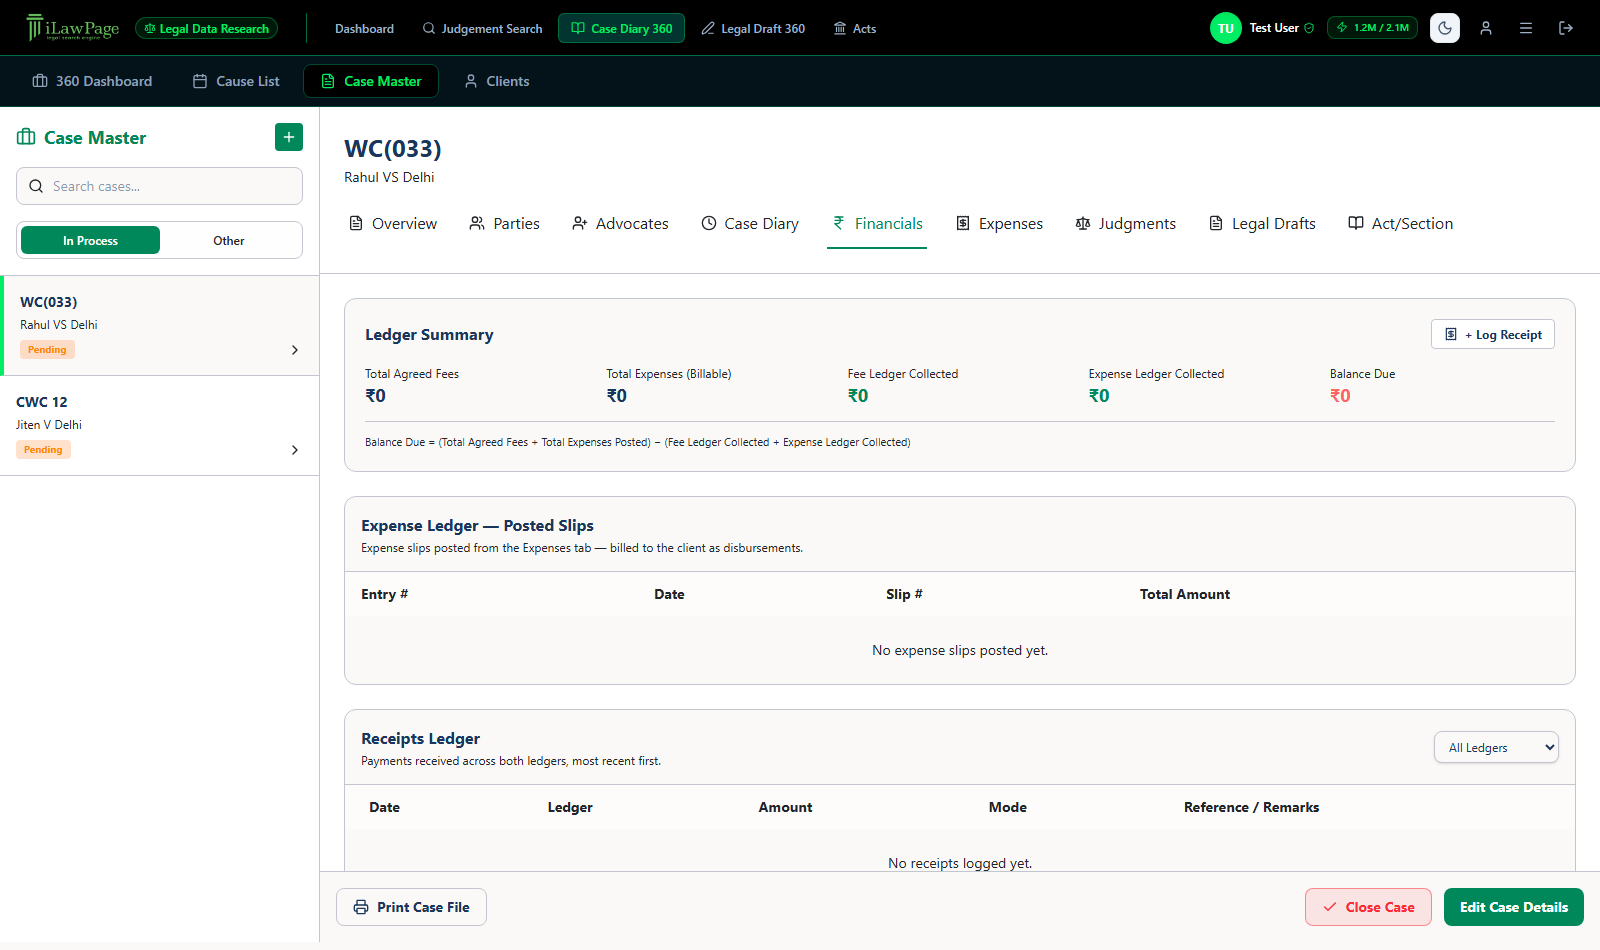
Task: Switch to Clients tab
Action: click(x=497, y=81)
